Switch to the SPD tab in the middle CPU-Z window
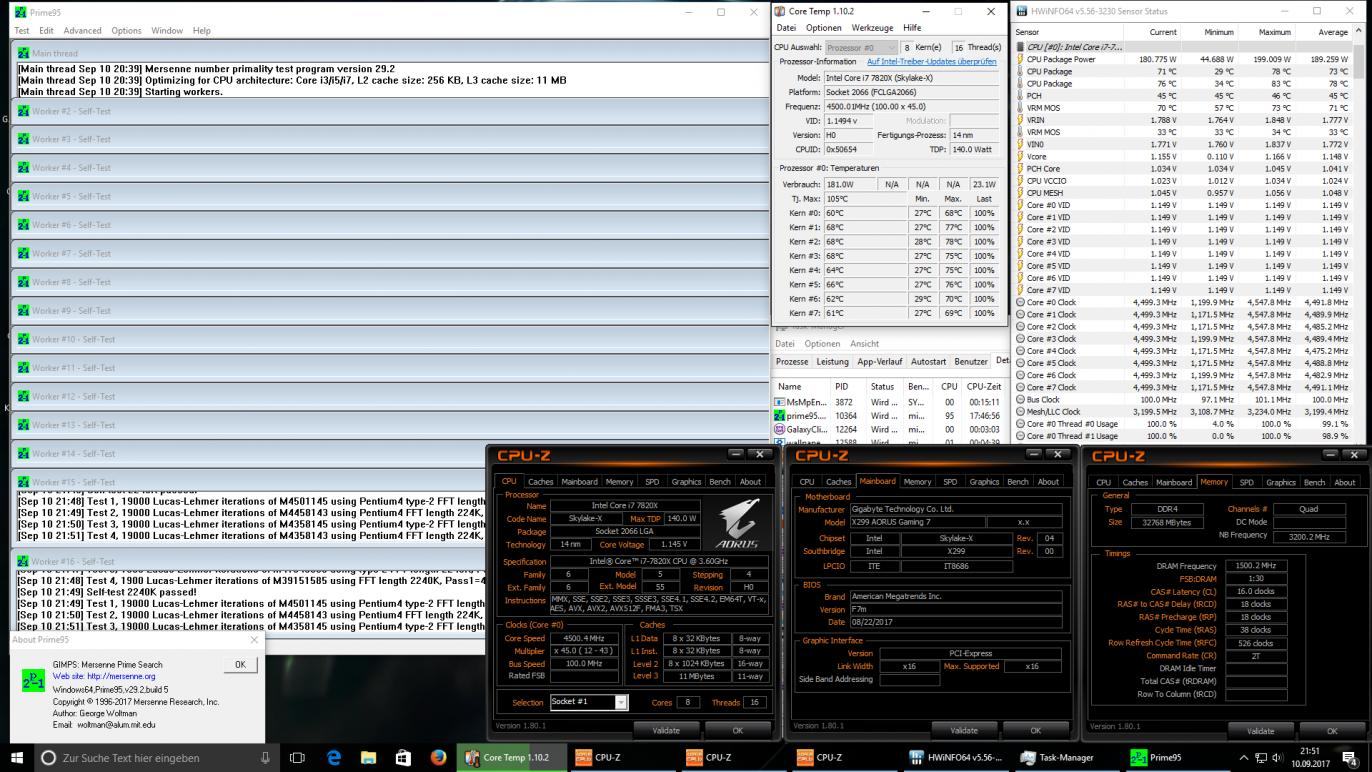The width and height of the screenshot is (1372, 772). coord(950,482)
